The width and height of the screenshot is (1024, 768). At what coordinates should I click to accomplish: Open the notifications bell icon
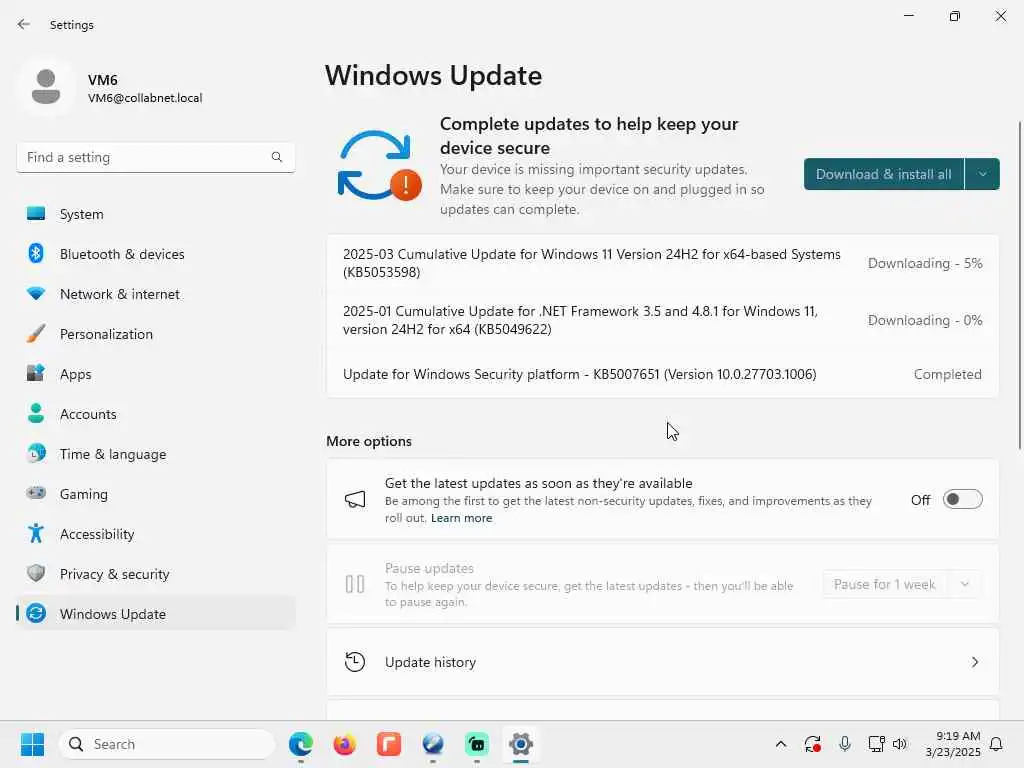pos(996,744)
